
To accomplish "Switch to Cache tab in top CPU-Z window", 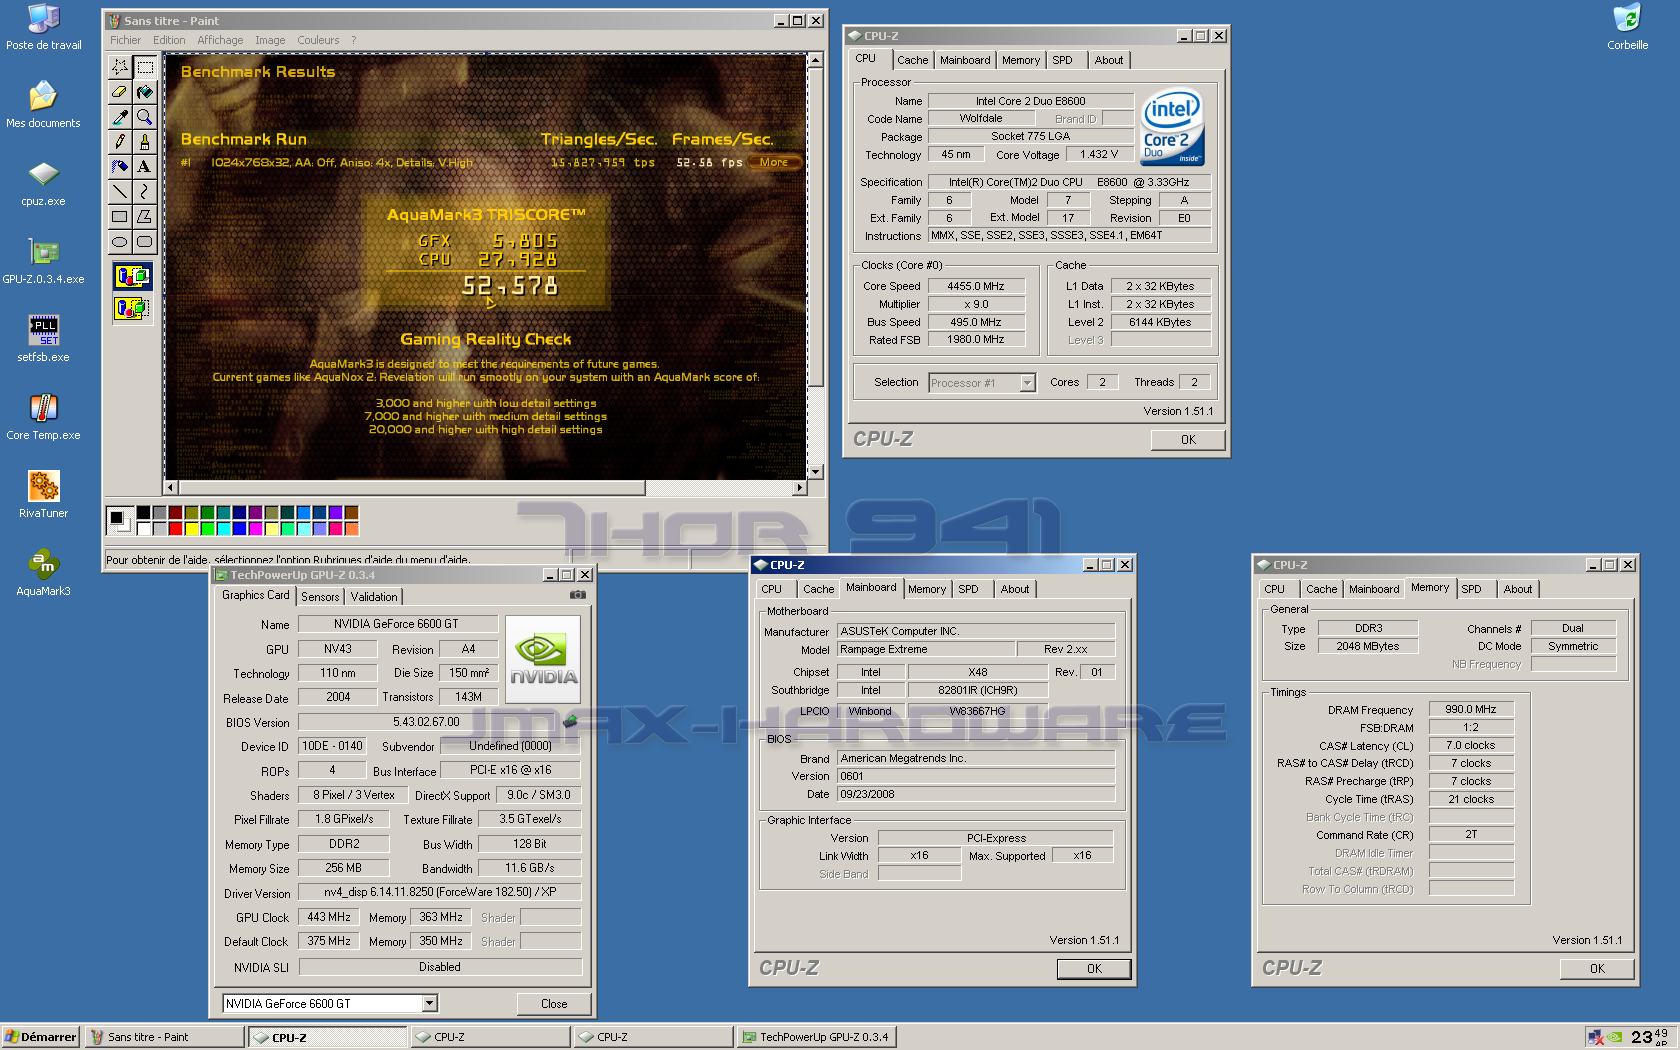I will [x=912, y=60].
